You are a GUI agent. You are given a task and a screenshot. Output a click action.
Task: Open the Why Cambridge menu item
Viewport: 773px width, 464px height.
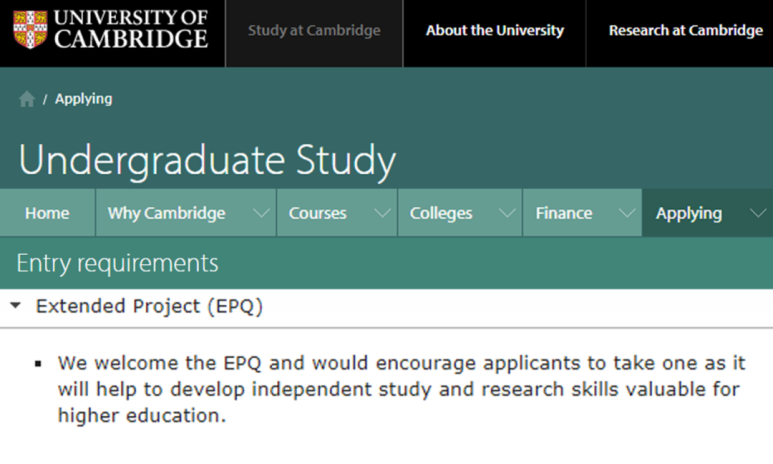tap(167, 213)
